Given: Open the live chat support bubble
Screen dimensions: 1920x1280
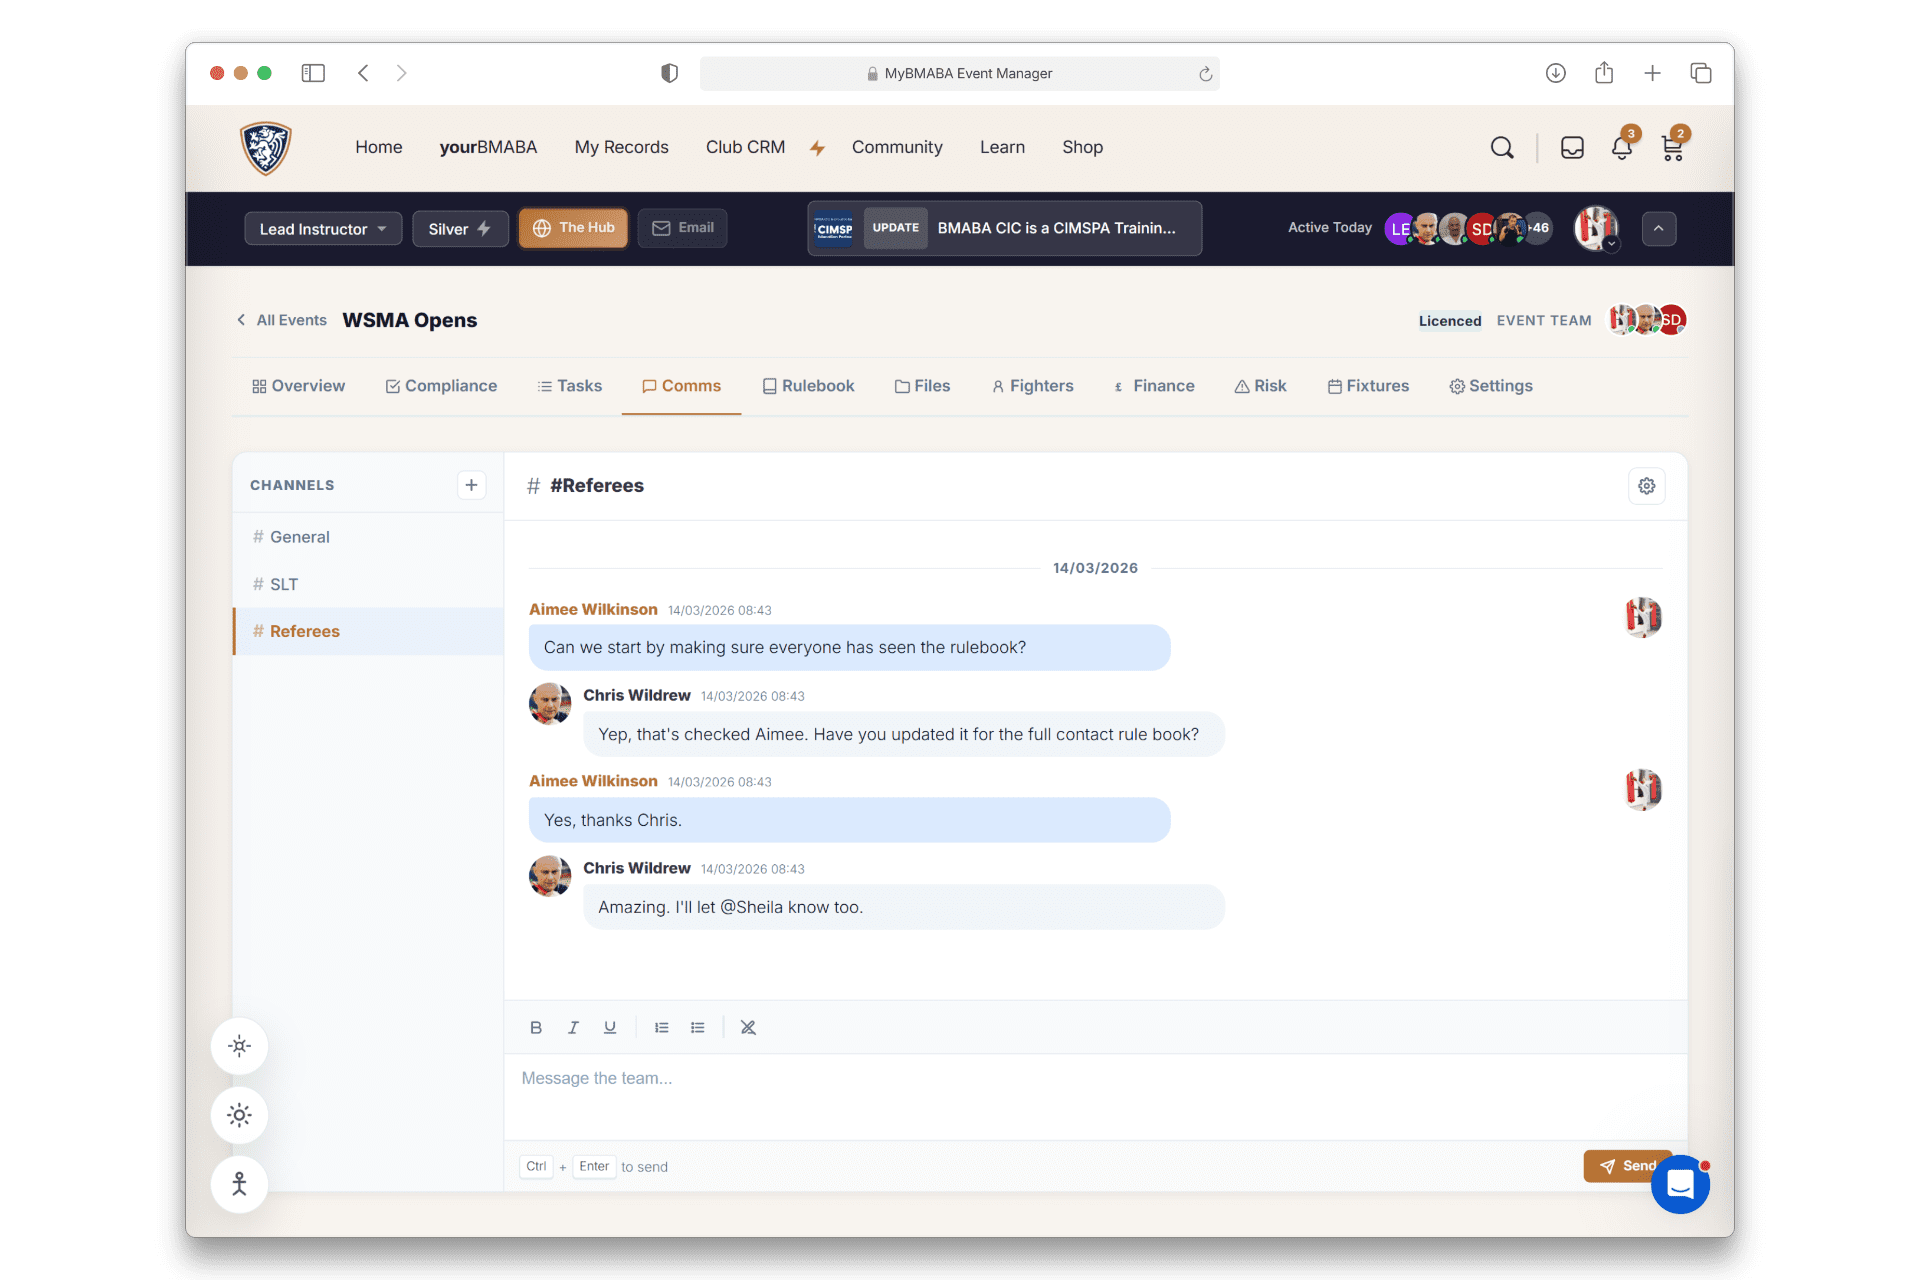Looking at the screenshot, I should [1680, 1185].
